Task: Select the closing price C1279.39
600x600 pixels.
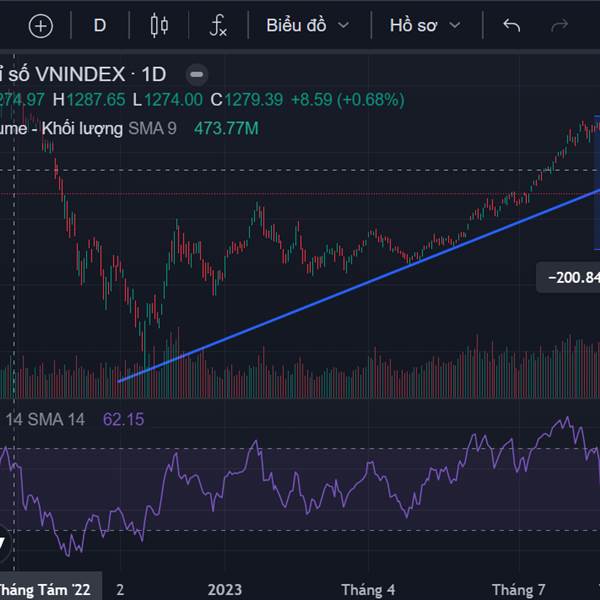Action: point(247,100)
